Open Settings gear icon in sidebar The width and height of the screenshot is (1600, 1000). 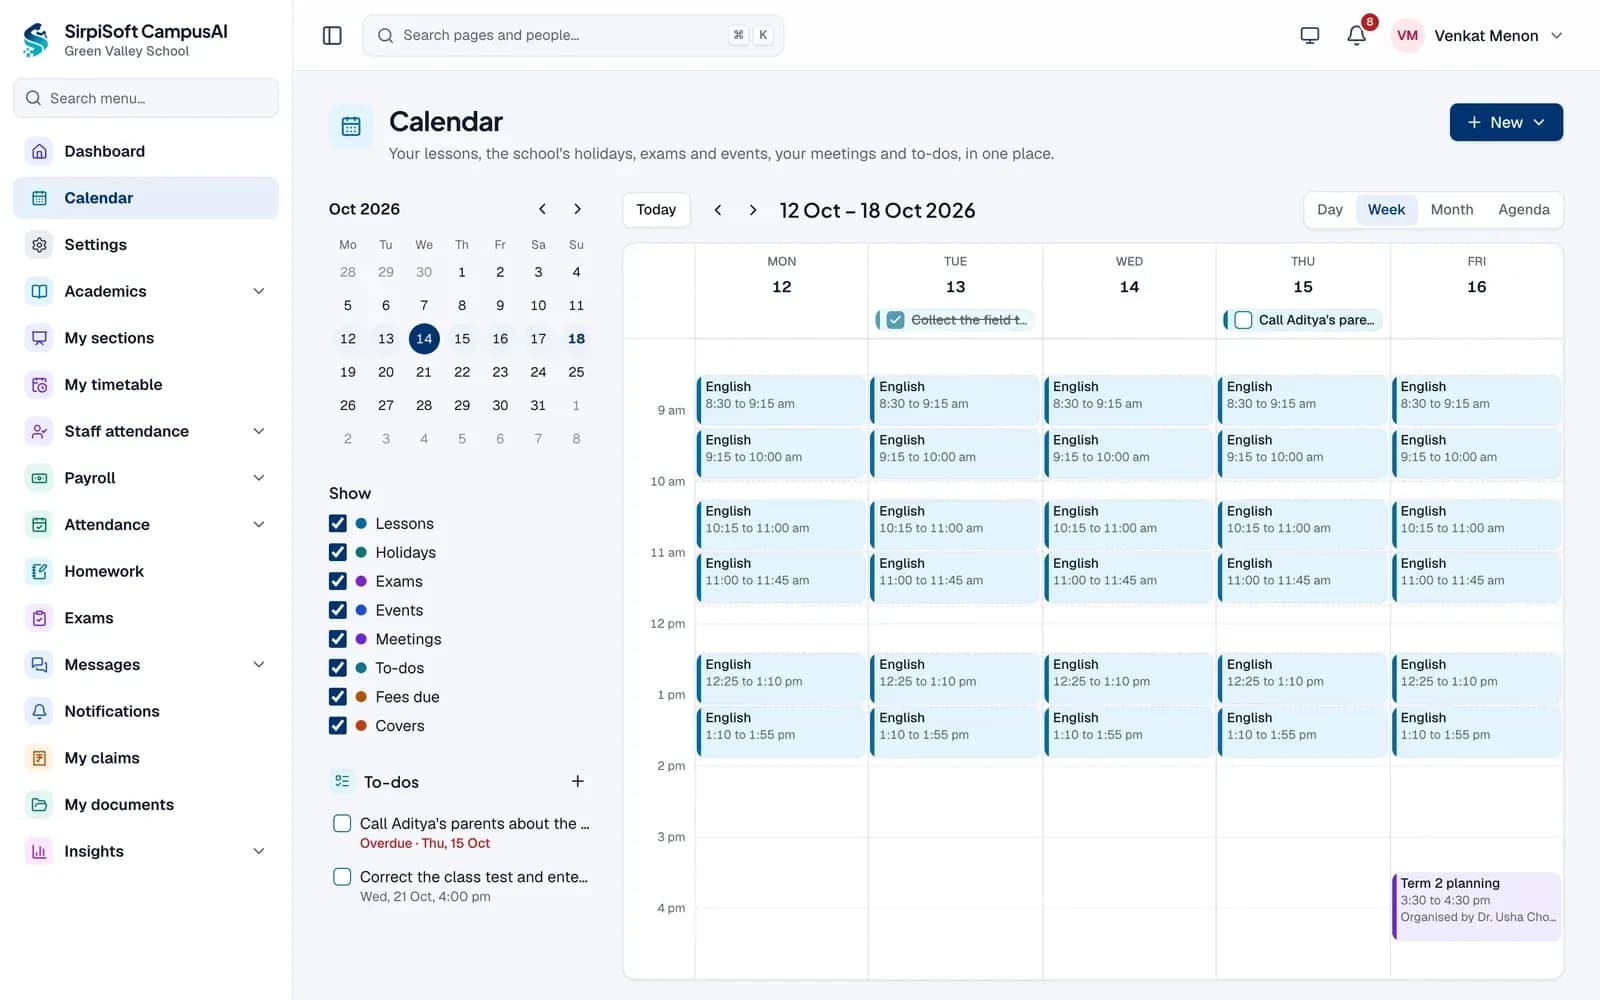tap(39, 244)
